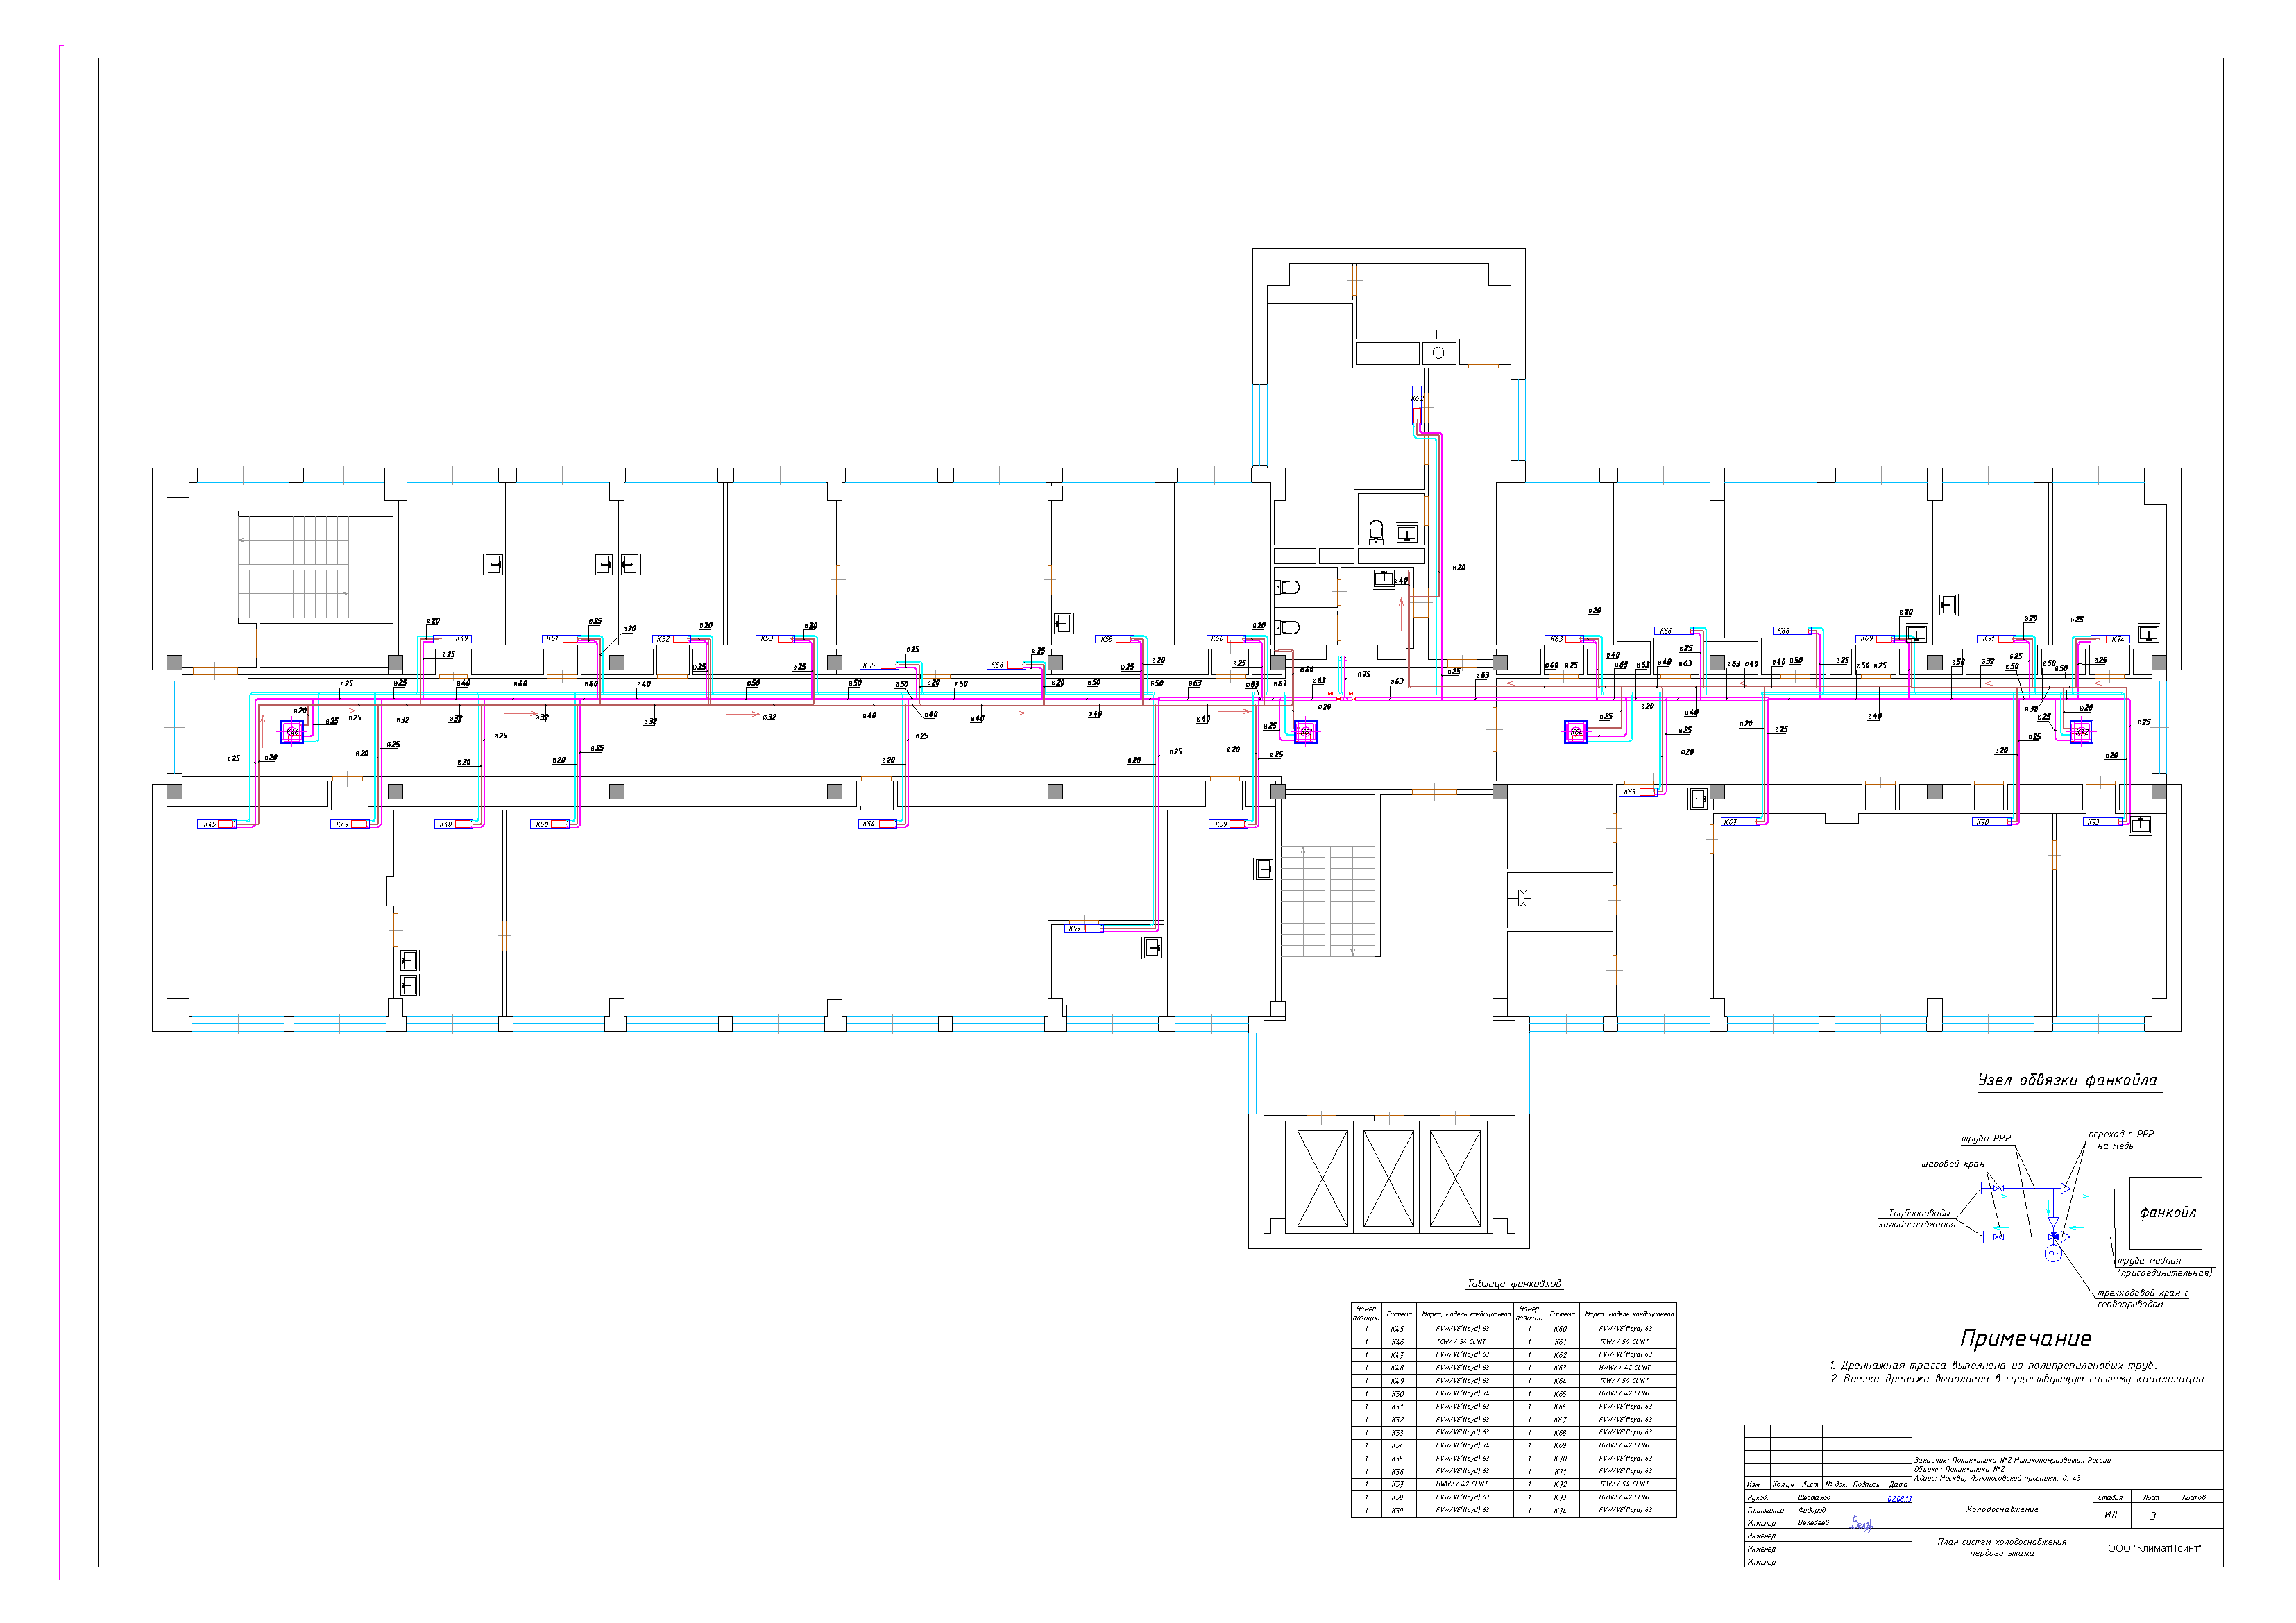Click the K49 fan coil label
Image resolution: width=2296 pixels, height=1623 pixels.
click(461, 638)
